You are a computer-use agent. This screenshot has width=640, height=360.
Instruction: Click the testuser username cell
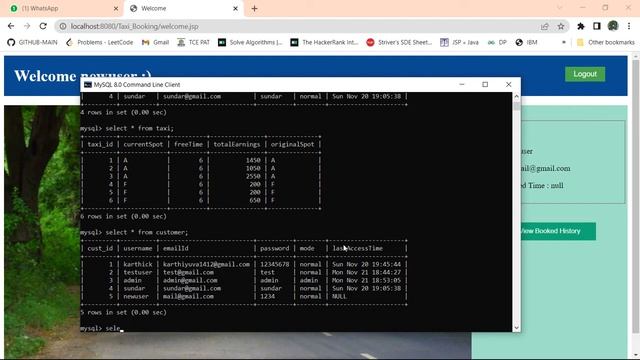(138, 272)
